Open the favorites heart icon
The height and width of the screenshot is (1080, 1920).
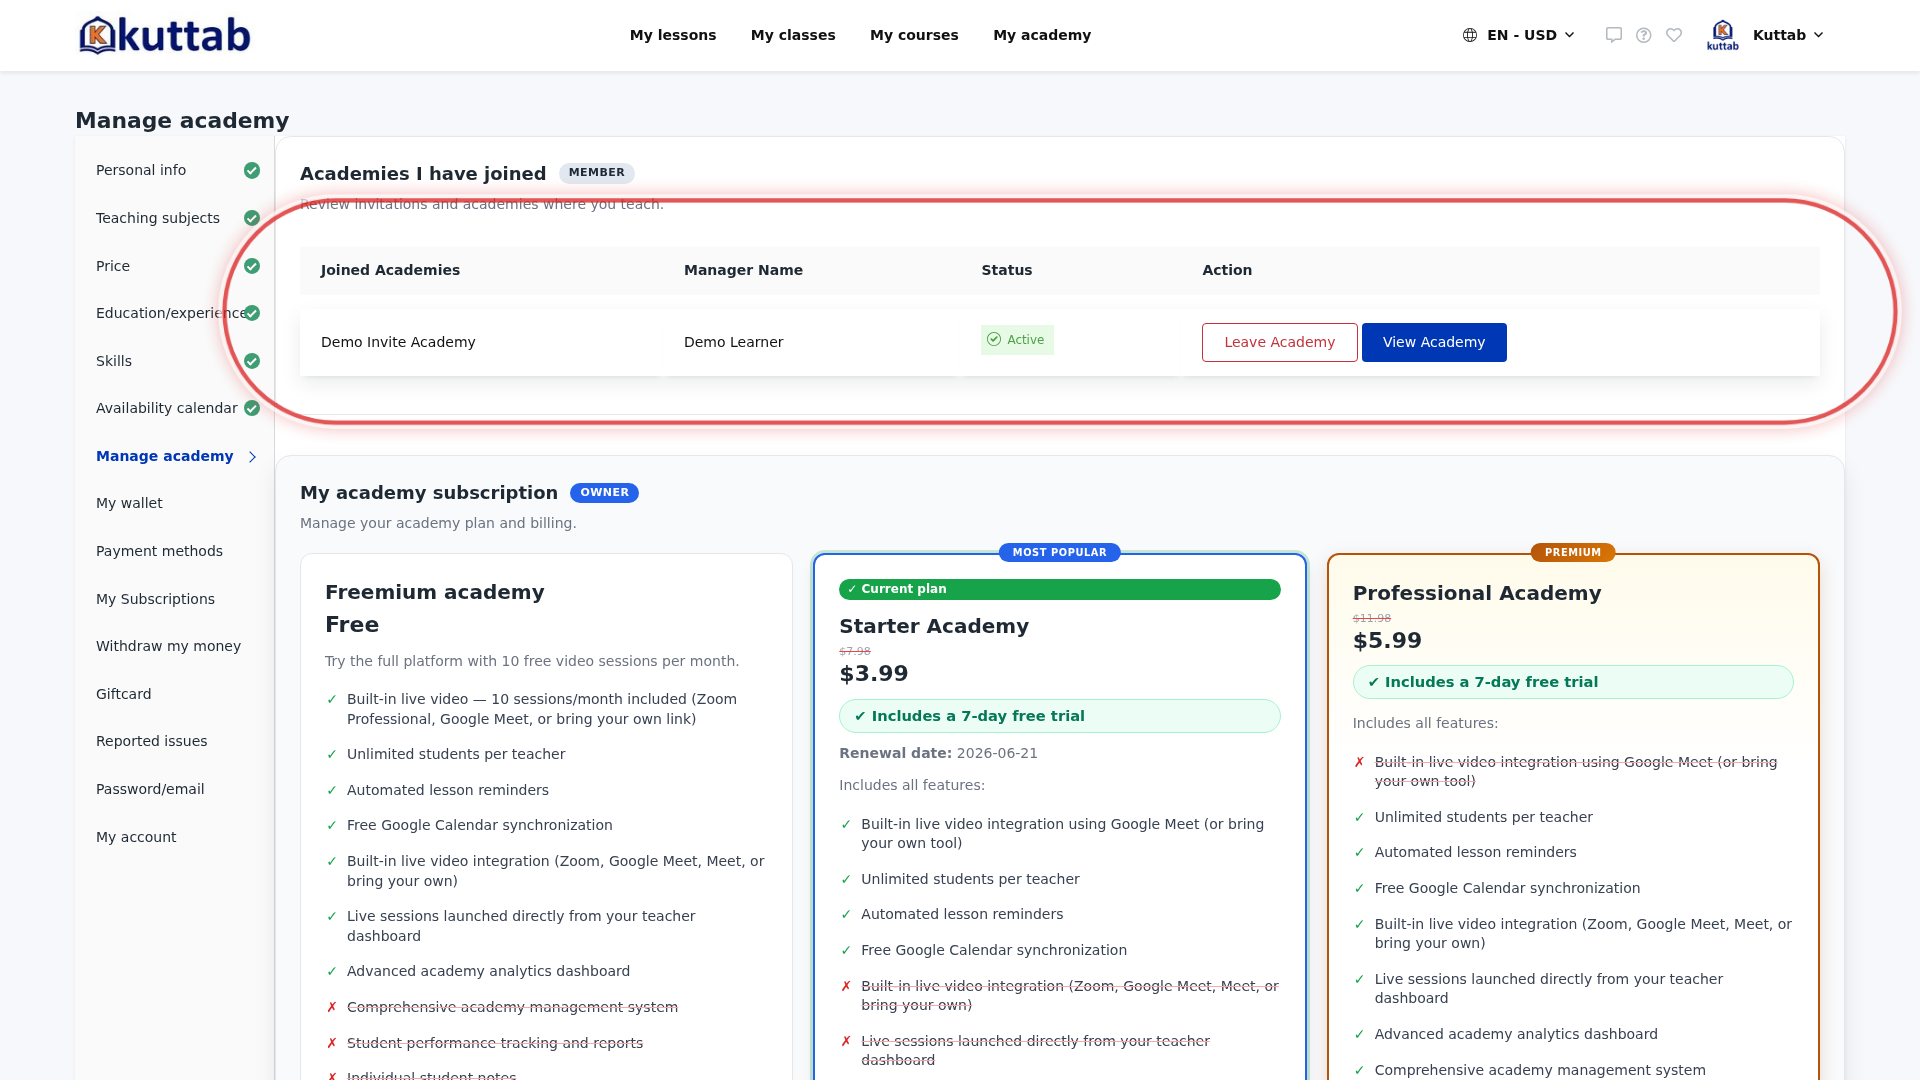[x=1674, y=35]
